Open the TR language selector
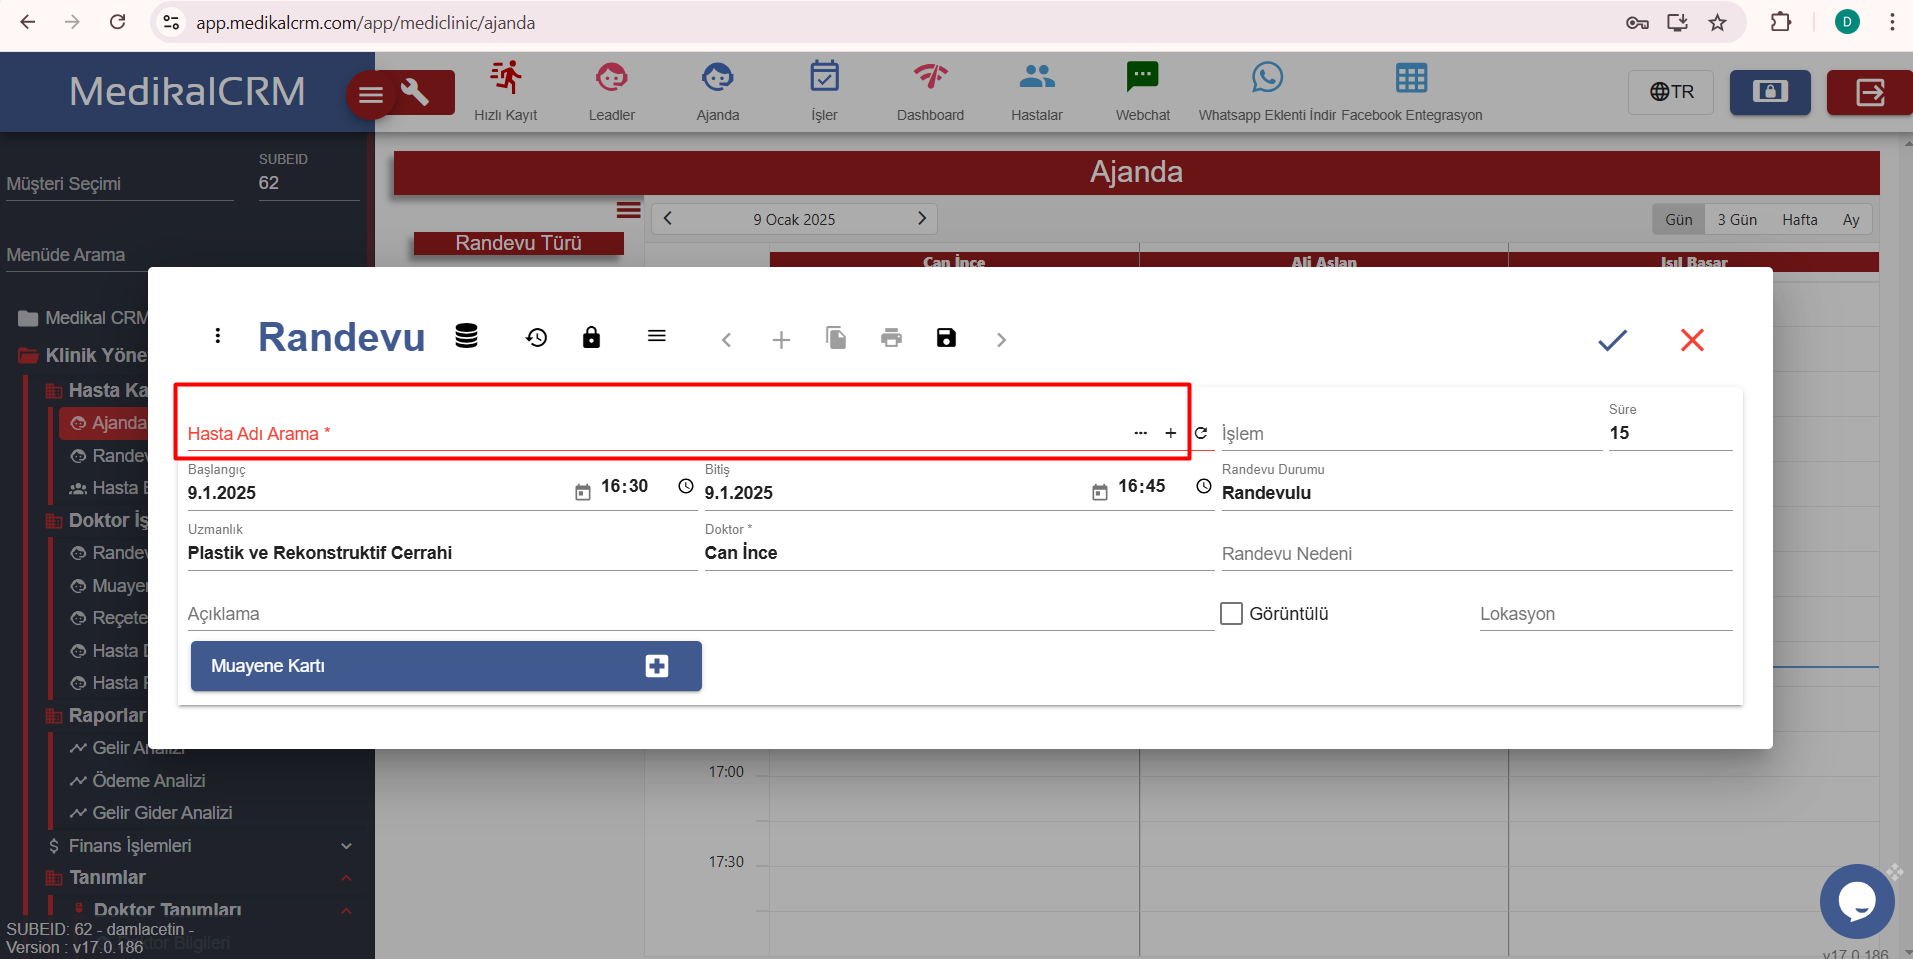 click(1671, 92)
